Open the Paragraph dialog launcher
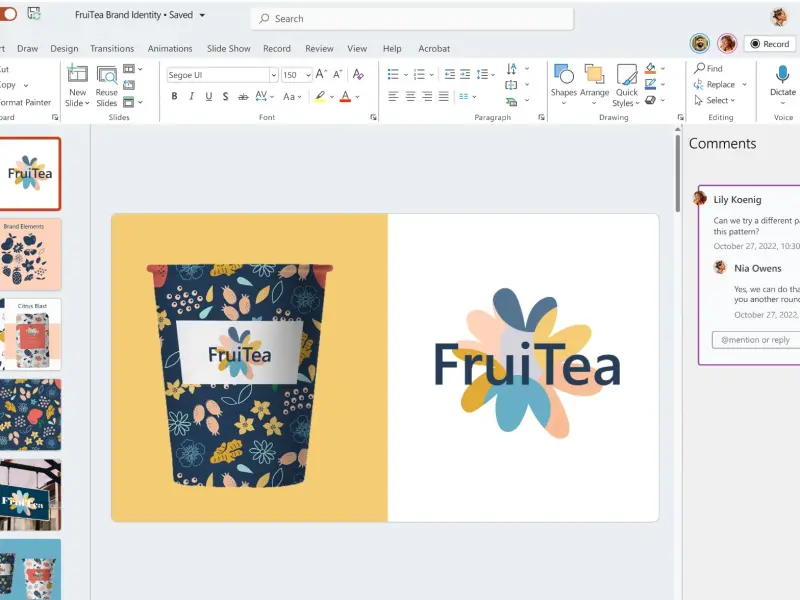The width and height of the screenshot is (800, 600). click(541, 117)
